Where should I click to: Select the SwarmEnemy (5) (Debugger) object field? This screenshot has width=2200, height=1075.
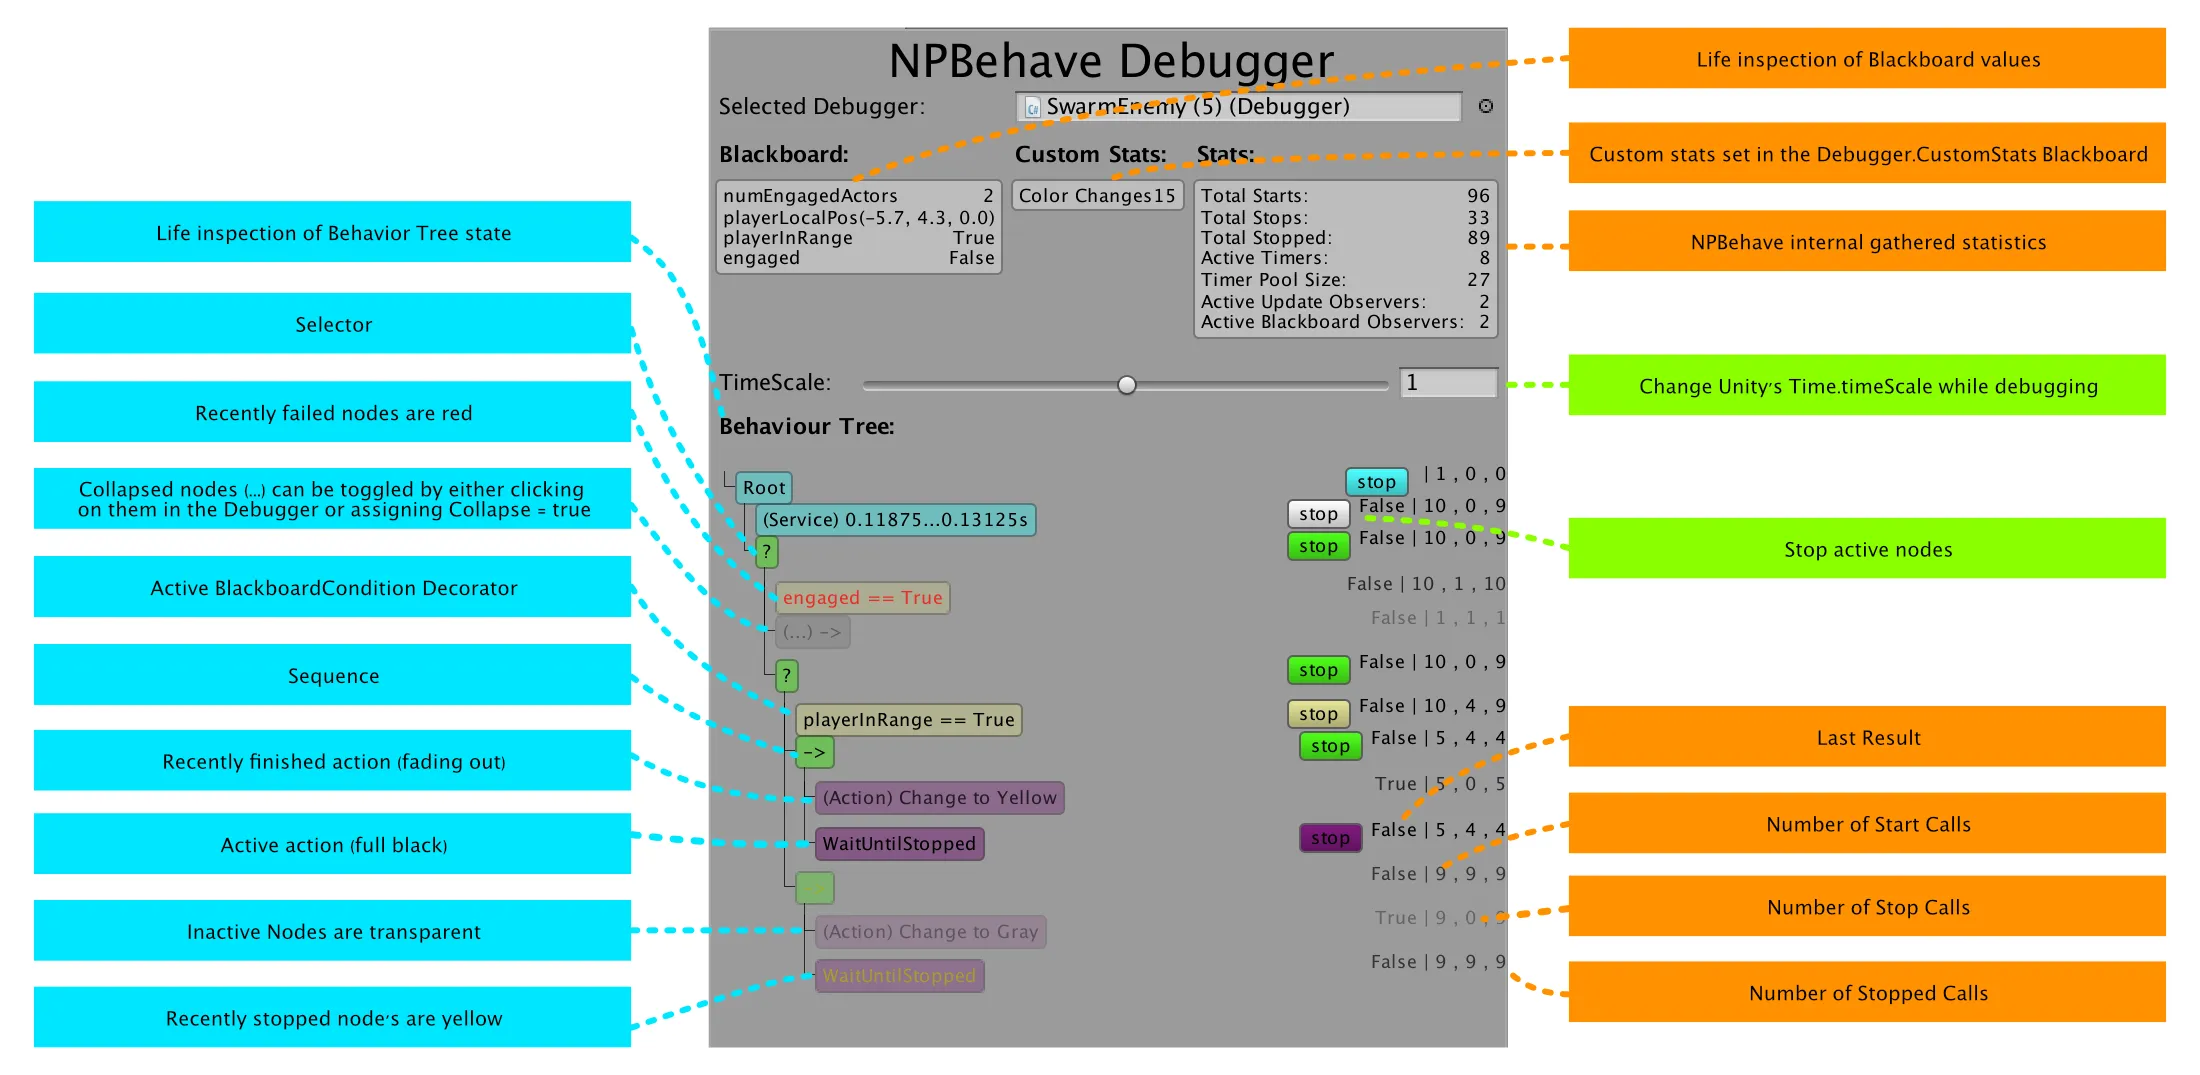1239,107
